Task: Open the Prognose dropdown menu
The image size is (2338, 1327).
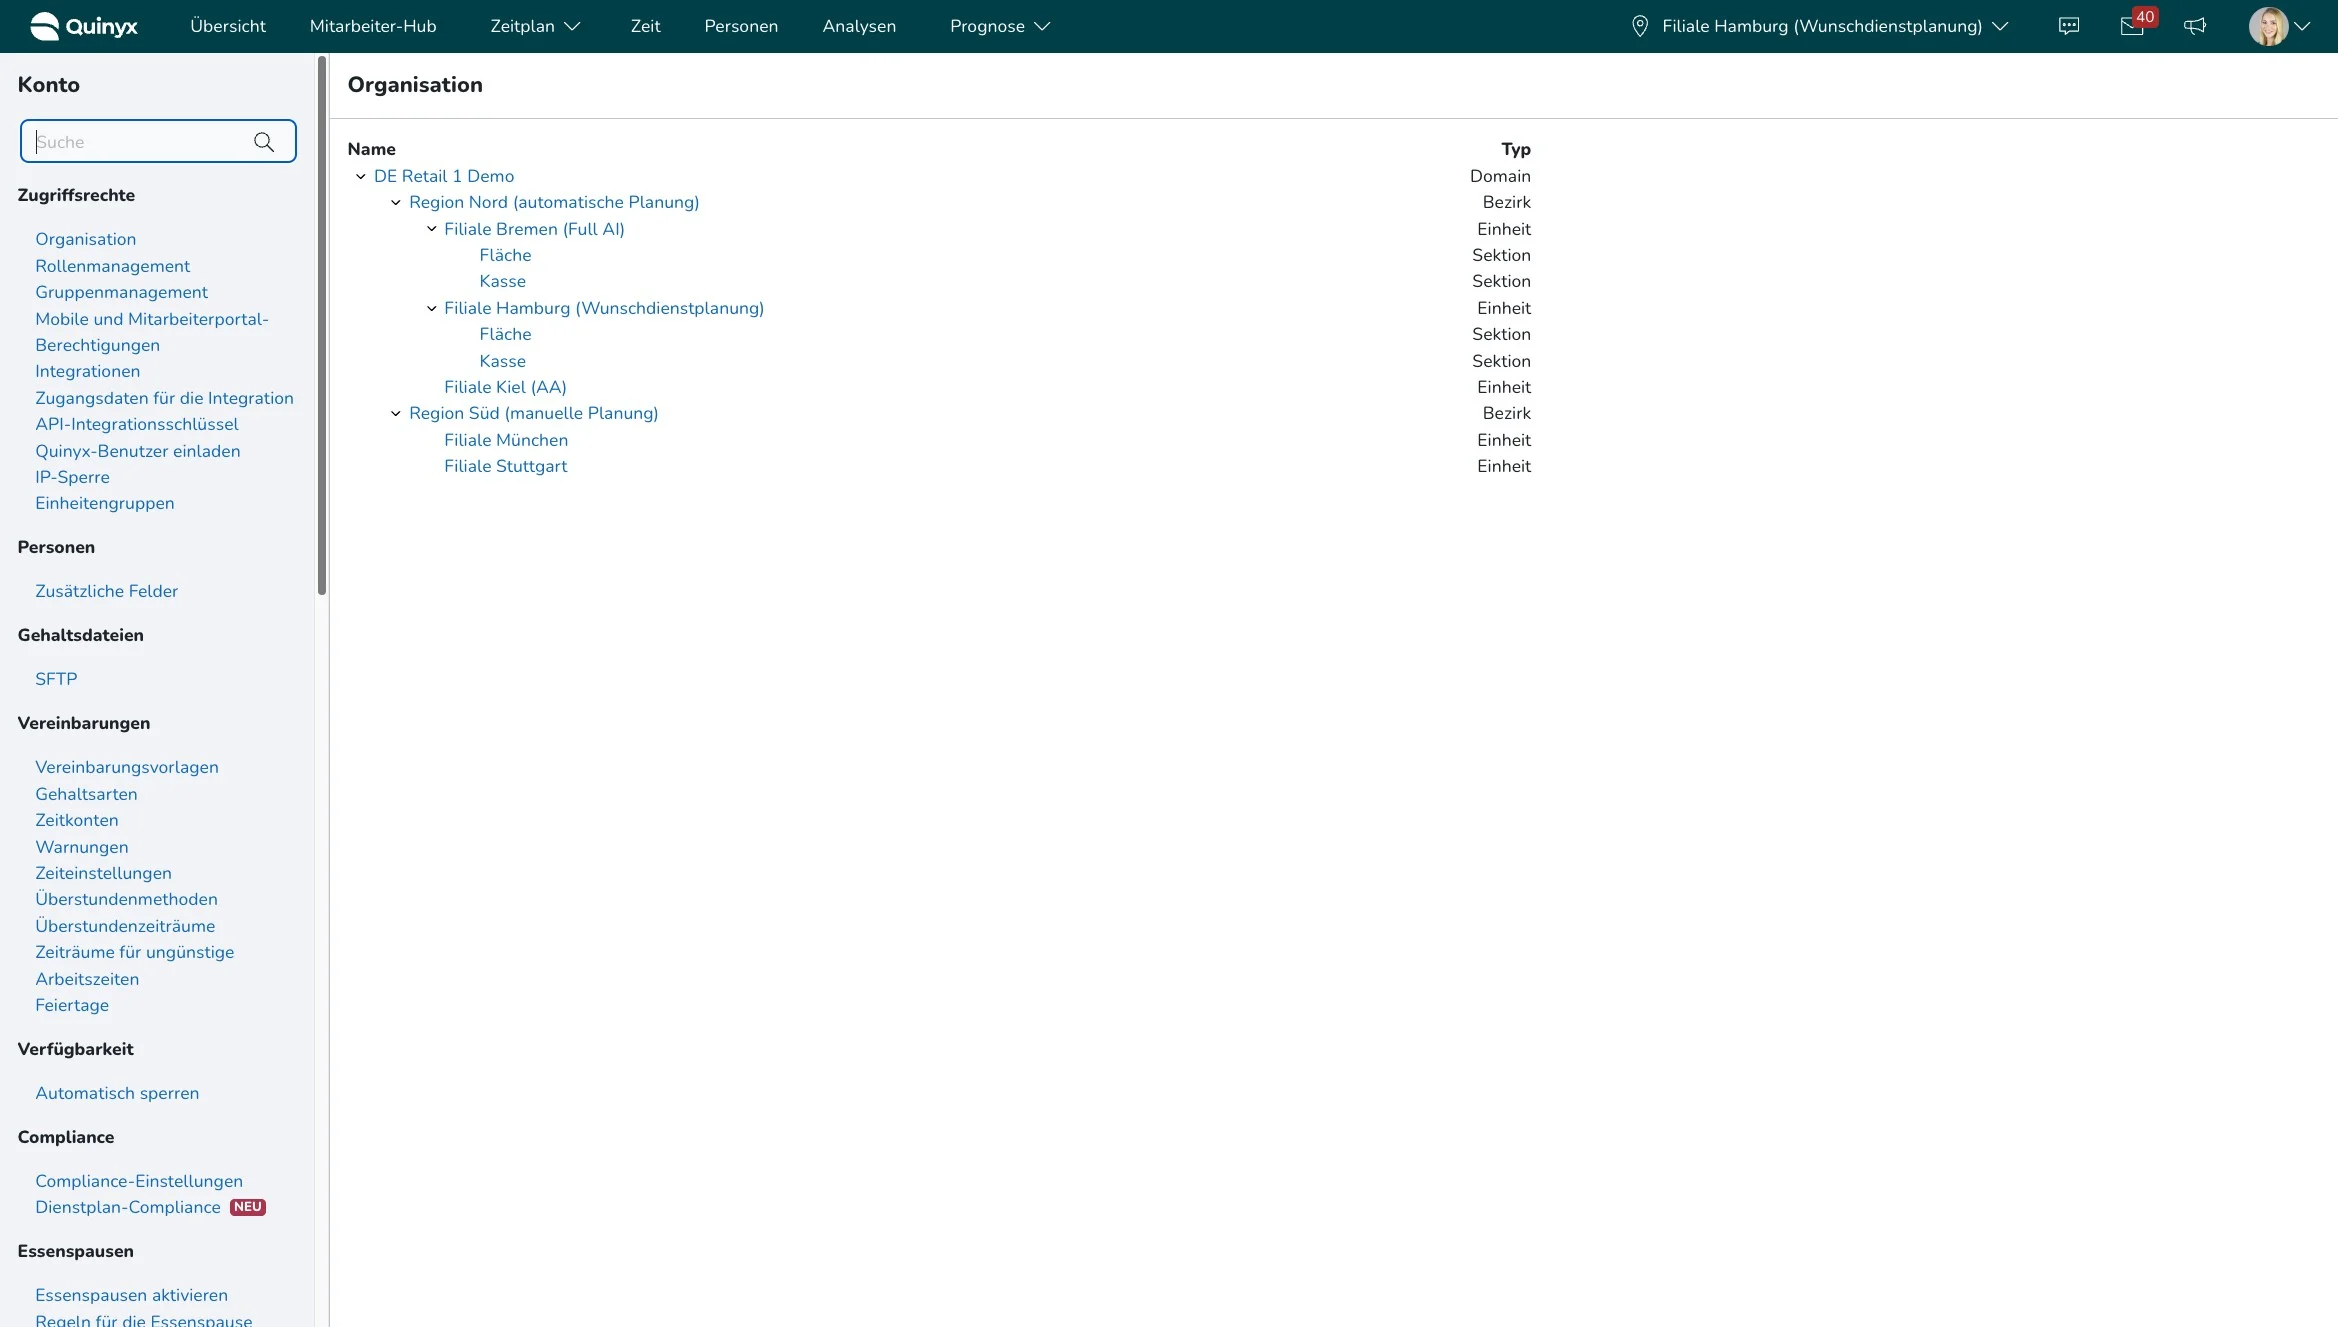Action: click(x=999, y=26)
